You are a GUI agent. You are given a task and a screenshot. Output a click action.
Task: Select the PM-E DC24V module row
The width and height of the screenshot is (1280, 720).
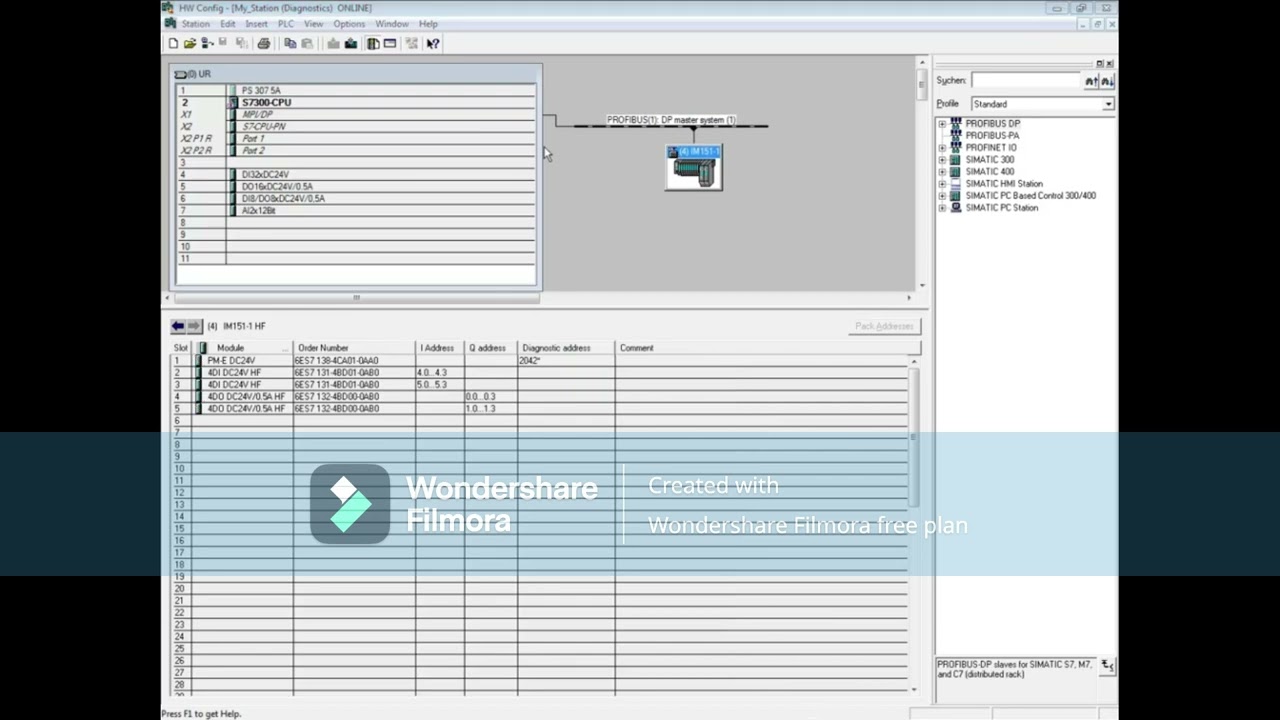540,361
